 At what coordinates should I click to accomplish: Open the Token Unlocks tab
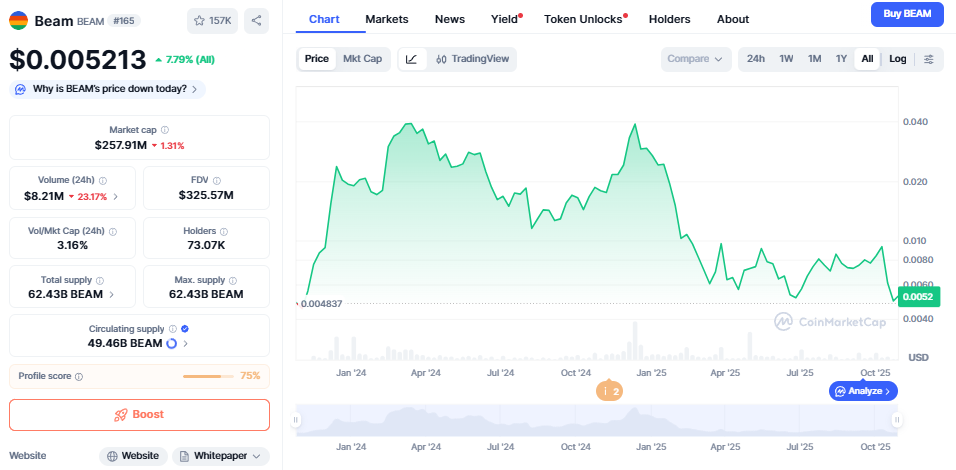pyautogui.click(x=584, y=20)
